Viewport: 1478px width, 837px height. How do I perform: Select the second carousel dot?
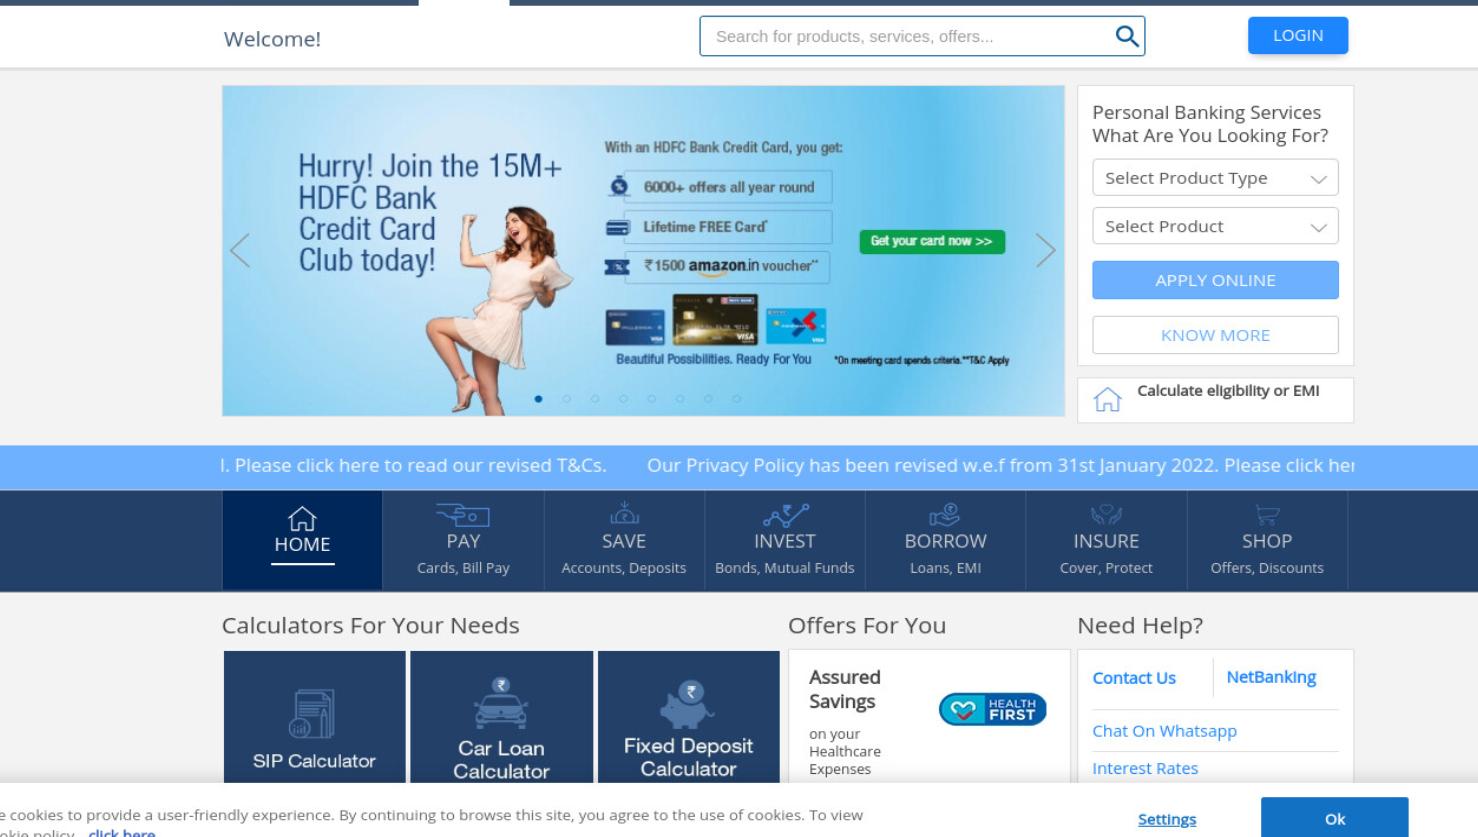pos(566,399)
